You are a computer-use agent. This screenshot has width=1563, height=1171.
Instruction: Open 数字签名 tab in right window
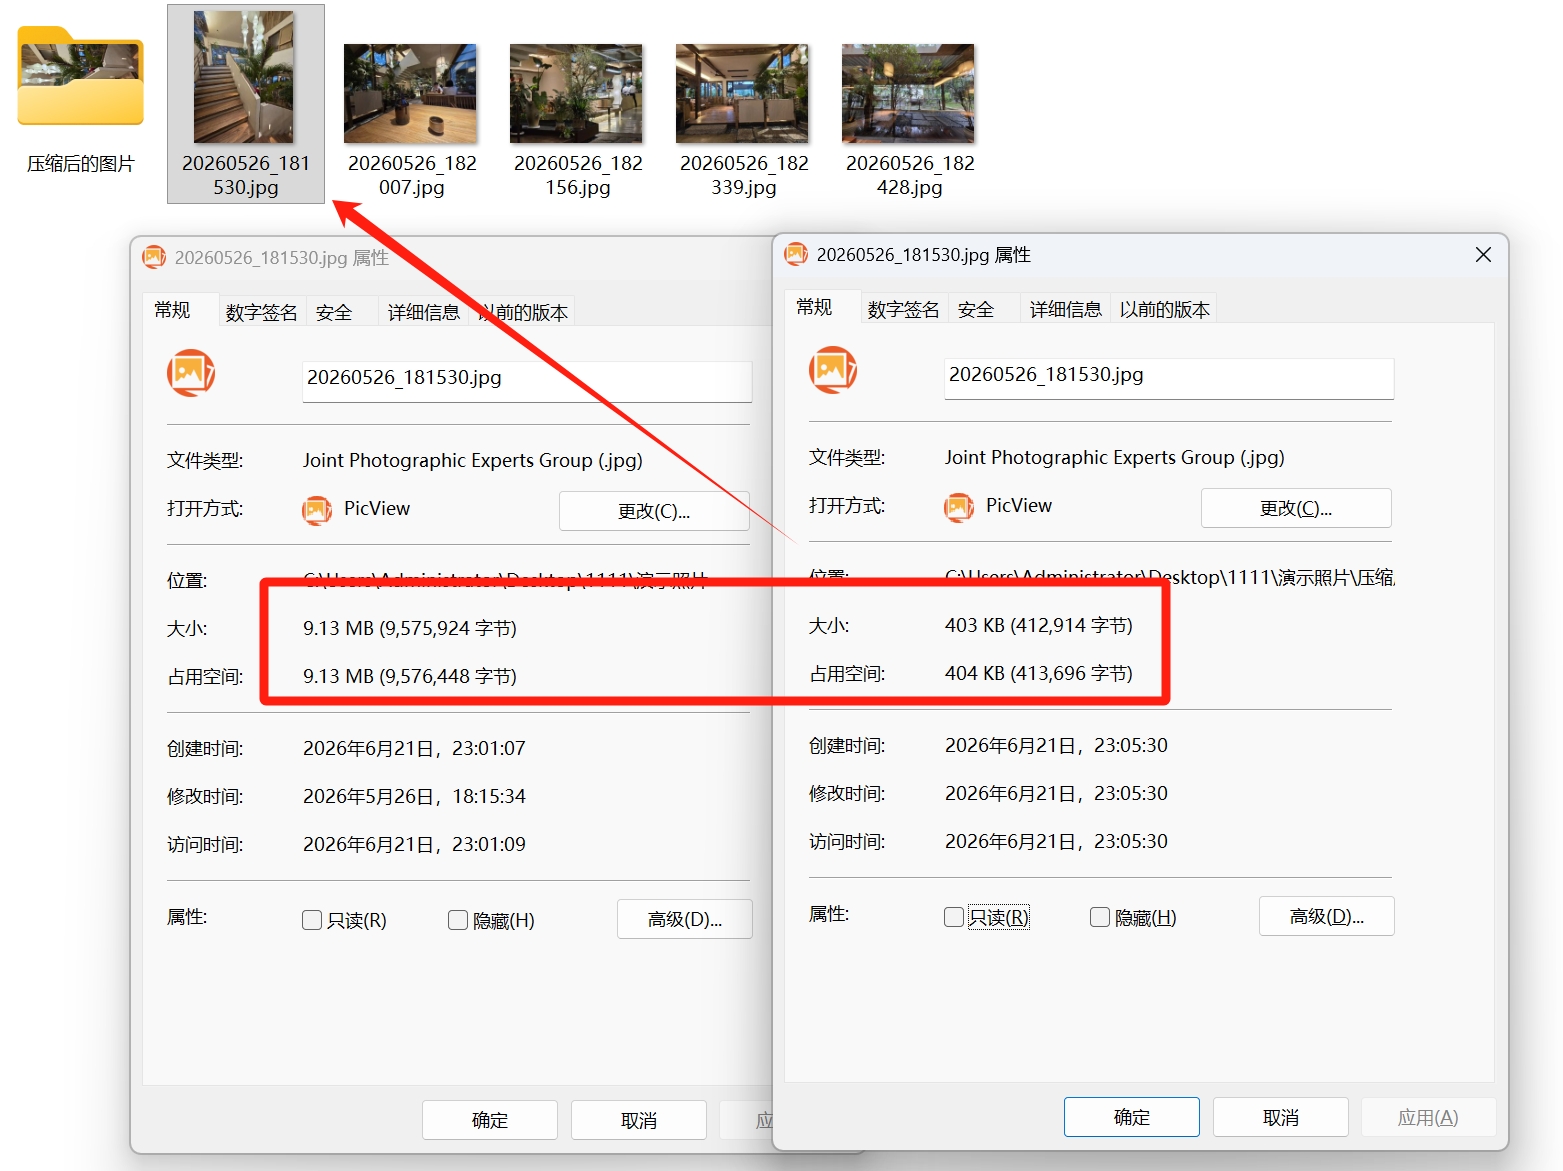(903, 309)
